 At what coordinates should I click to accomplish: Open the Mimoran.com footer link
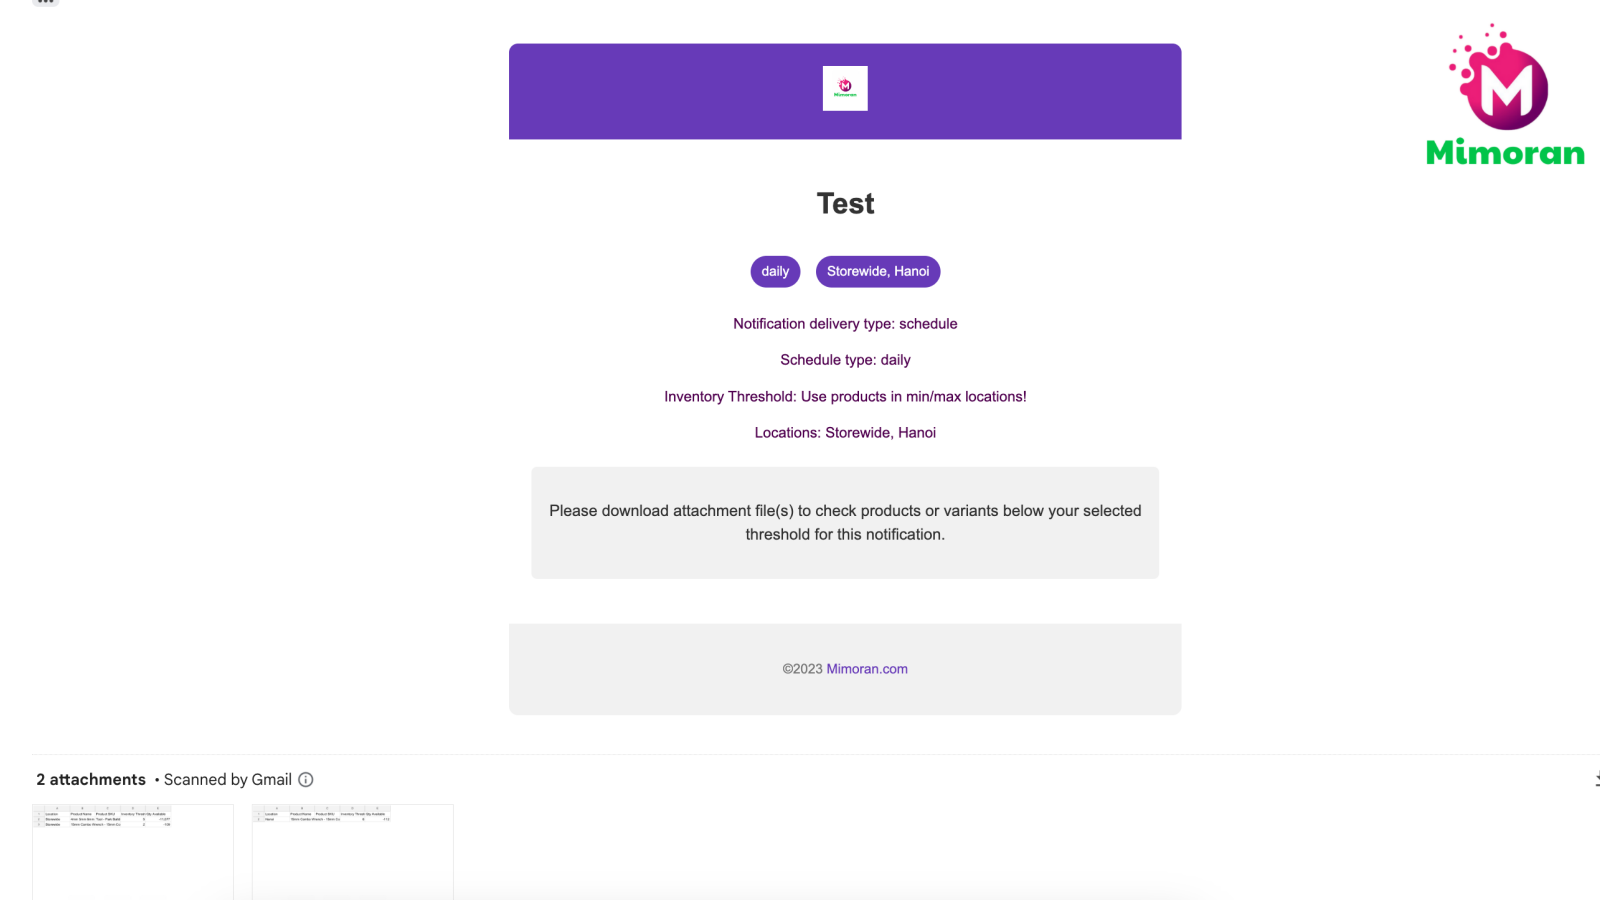pos(867,669)
